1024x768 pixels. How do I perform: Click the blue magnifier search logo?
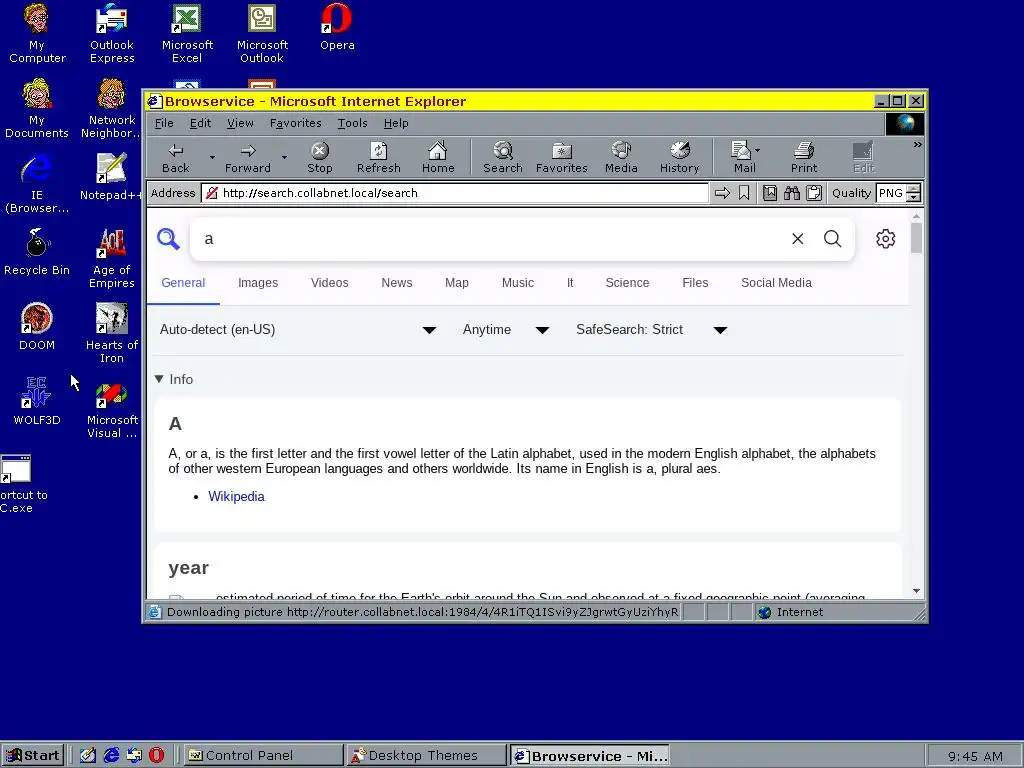[x=168, y=239]
